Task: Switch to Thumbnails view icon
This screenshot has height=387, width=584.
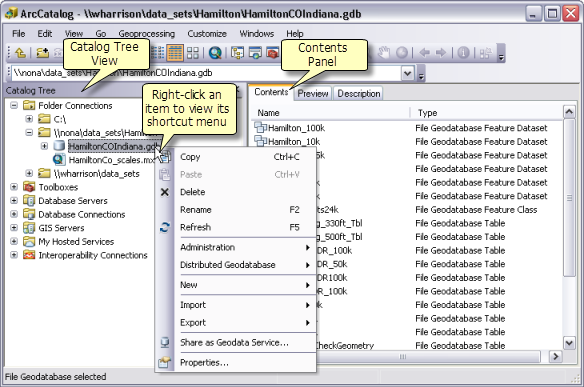Action: coord(193,53)
